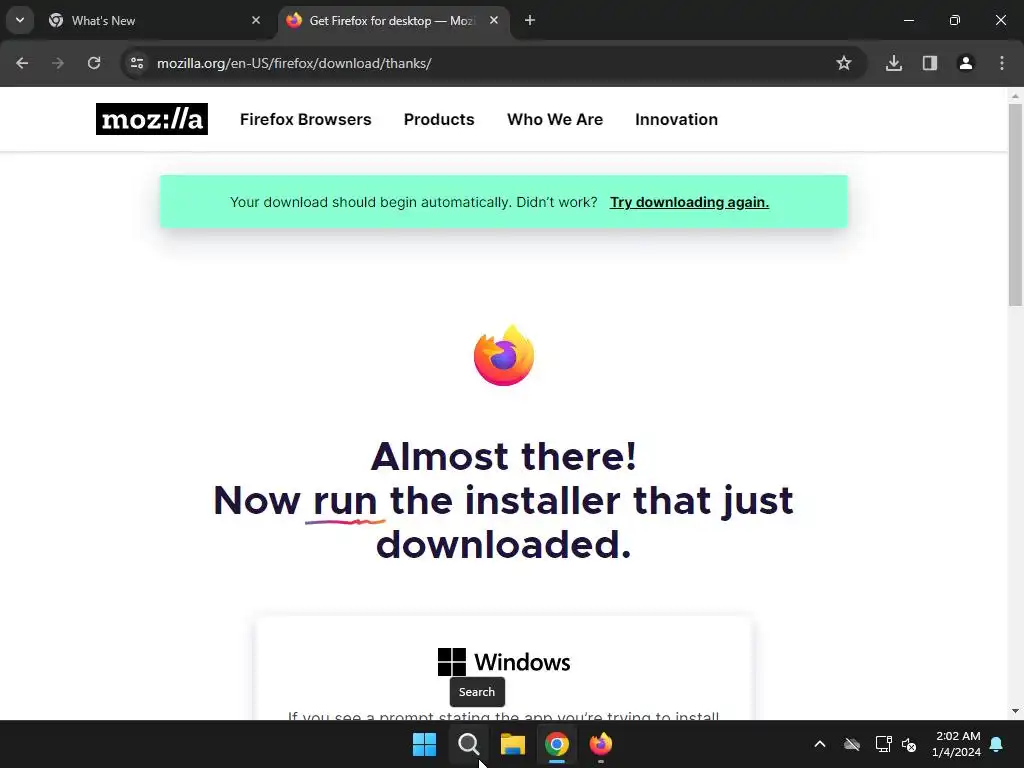Click the Mozilla logo
This screenshot has width=1024, height=768.
(152, 119)
